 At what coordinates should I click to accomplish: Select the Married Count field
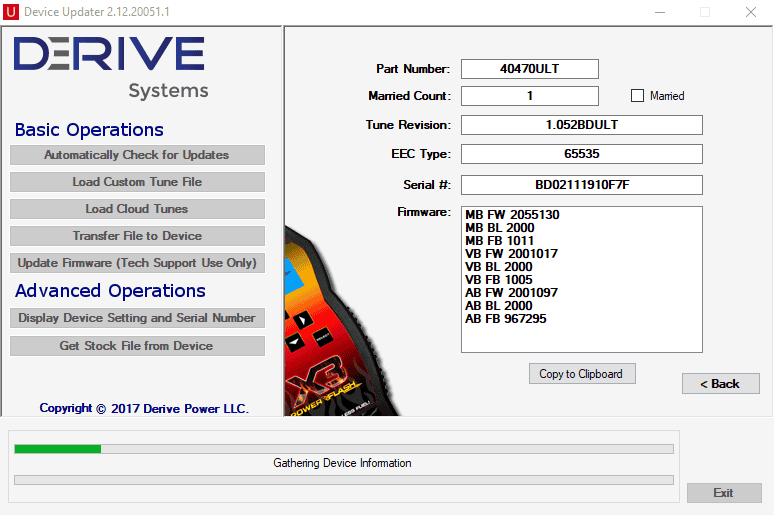click(530, 96)
